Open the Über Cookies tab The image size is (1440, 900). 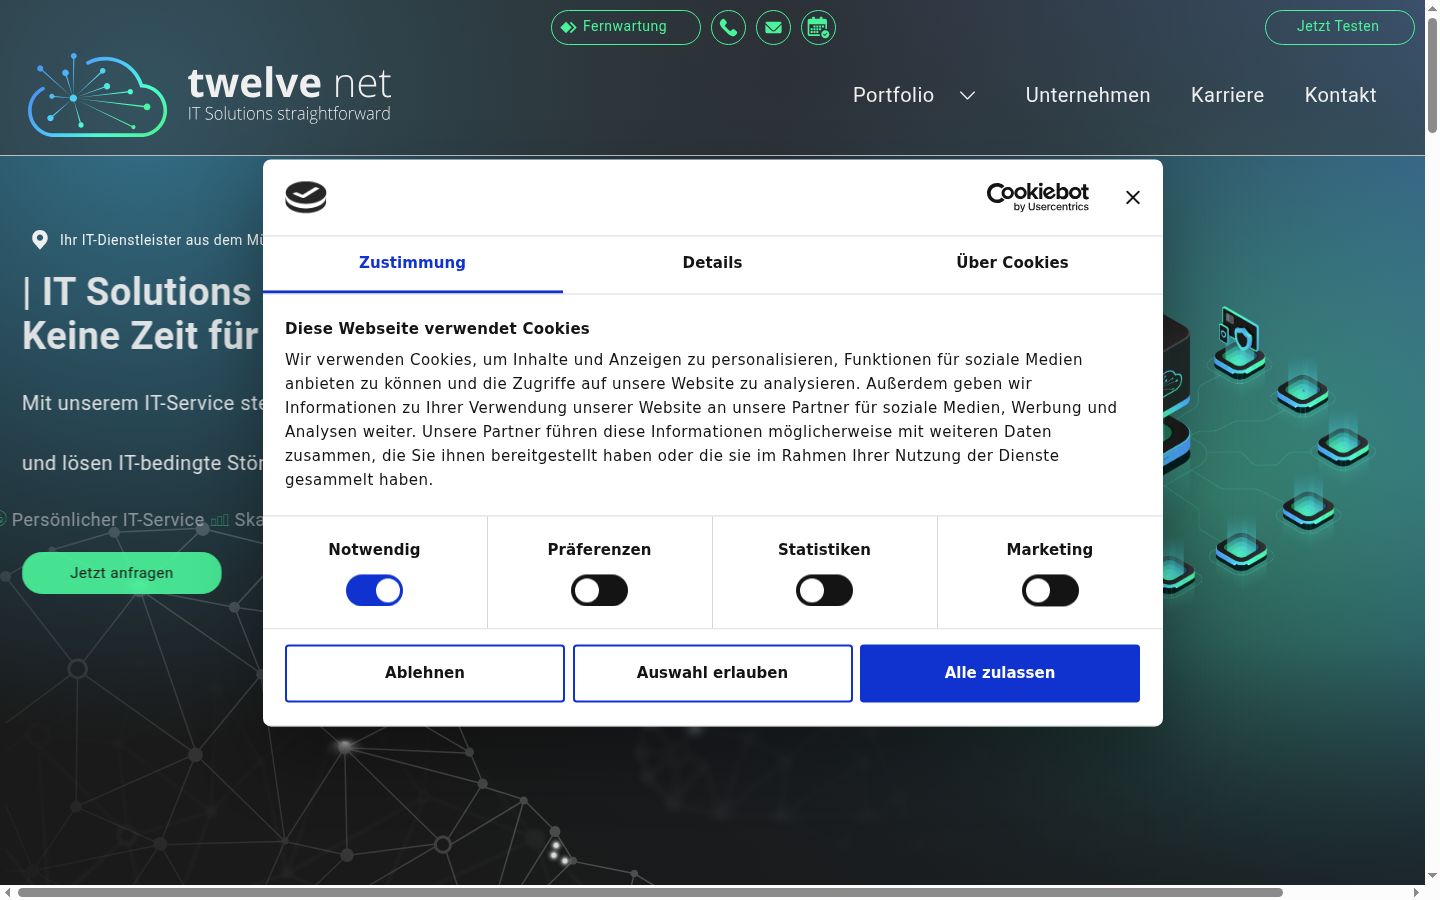pyautogui.click(x=1012, y=263)
